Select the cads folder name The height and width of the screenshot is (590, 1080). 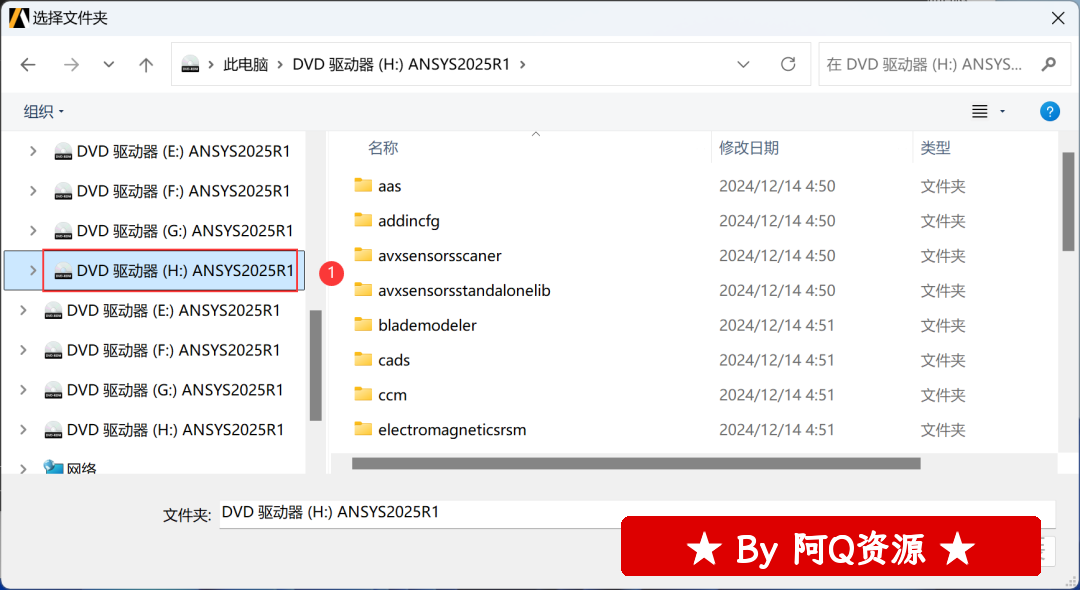pos(394,360)
